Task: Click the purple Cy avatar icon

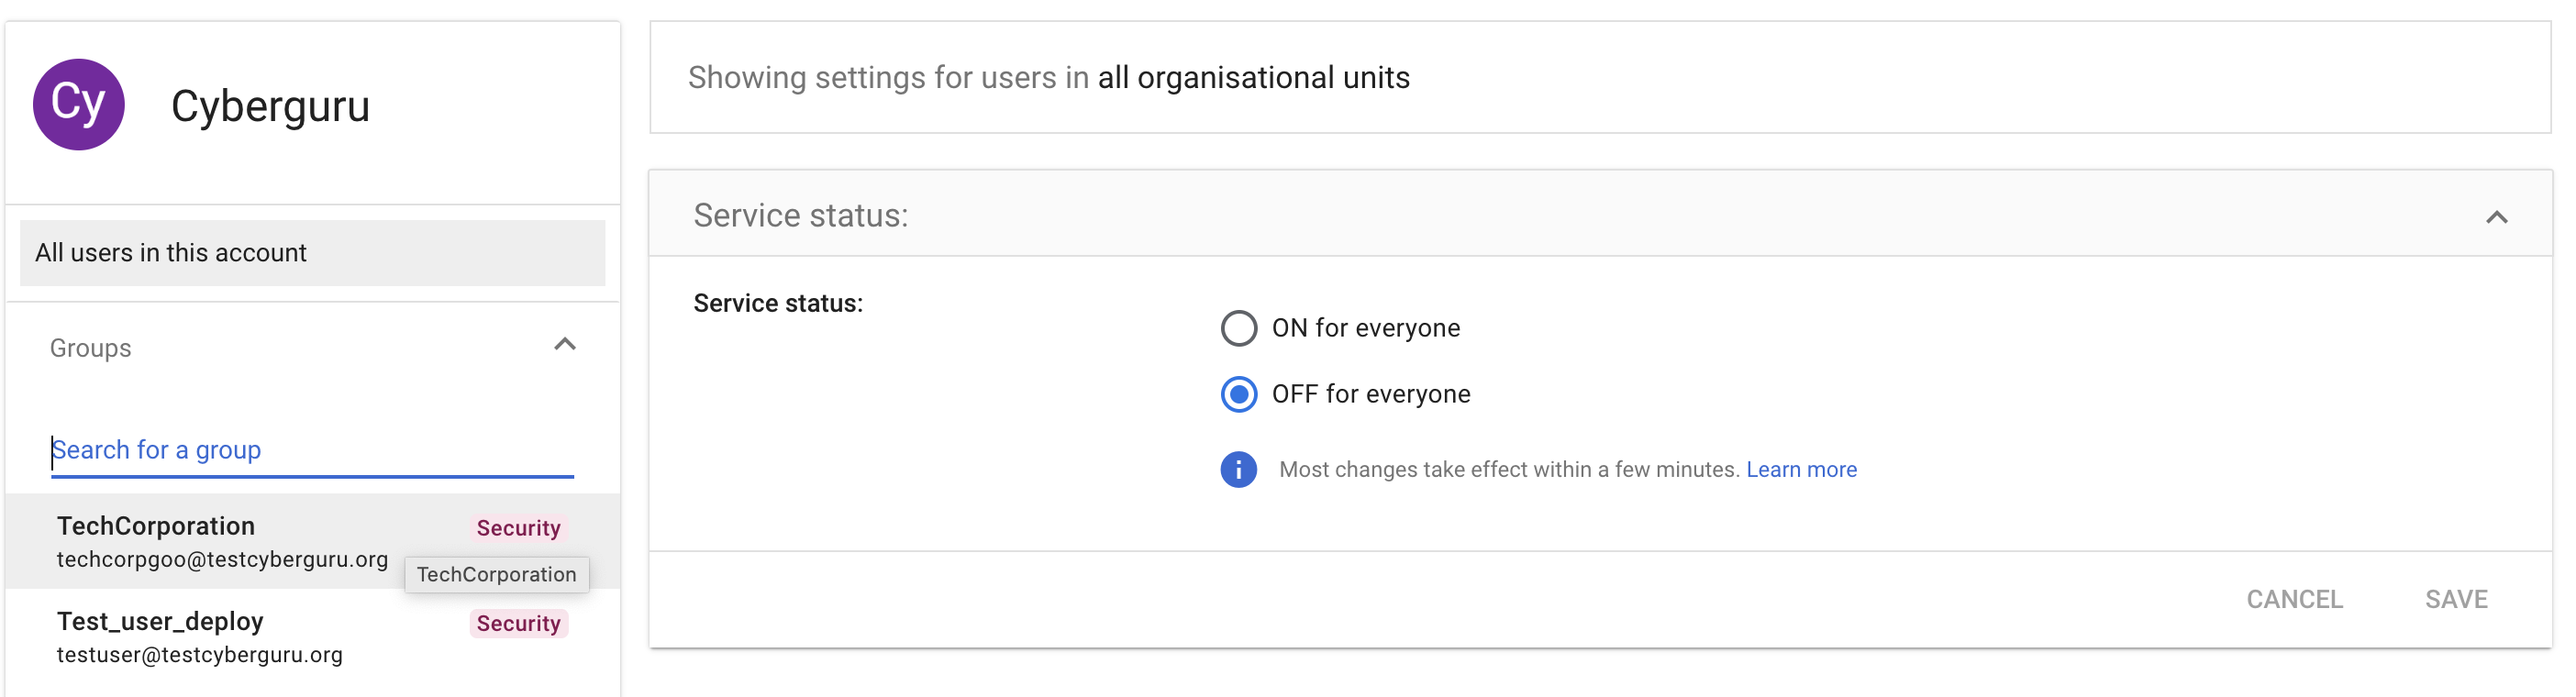Action: (79, 104)
